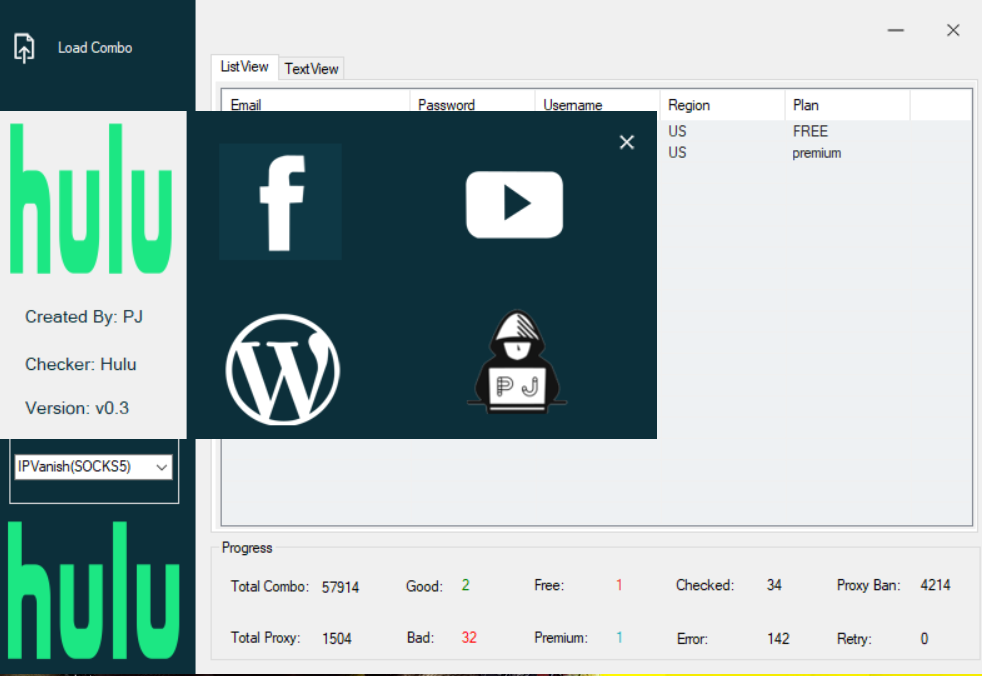Click the 'Checker: Hulu' text
982x676 pixels.
click(x=81, y=365)
